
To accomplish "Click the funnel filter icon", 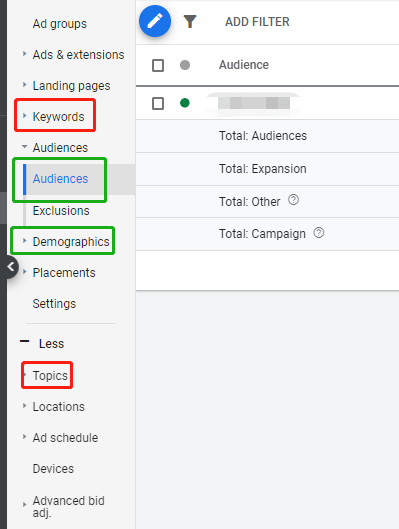I will [x=190, y=22].
